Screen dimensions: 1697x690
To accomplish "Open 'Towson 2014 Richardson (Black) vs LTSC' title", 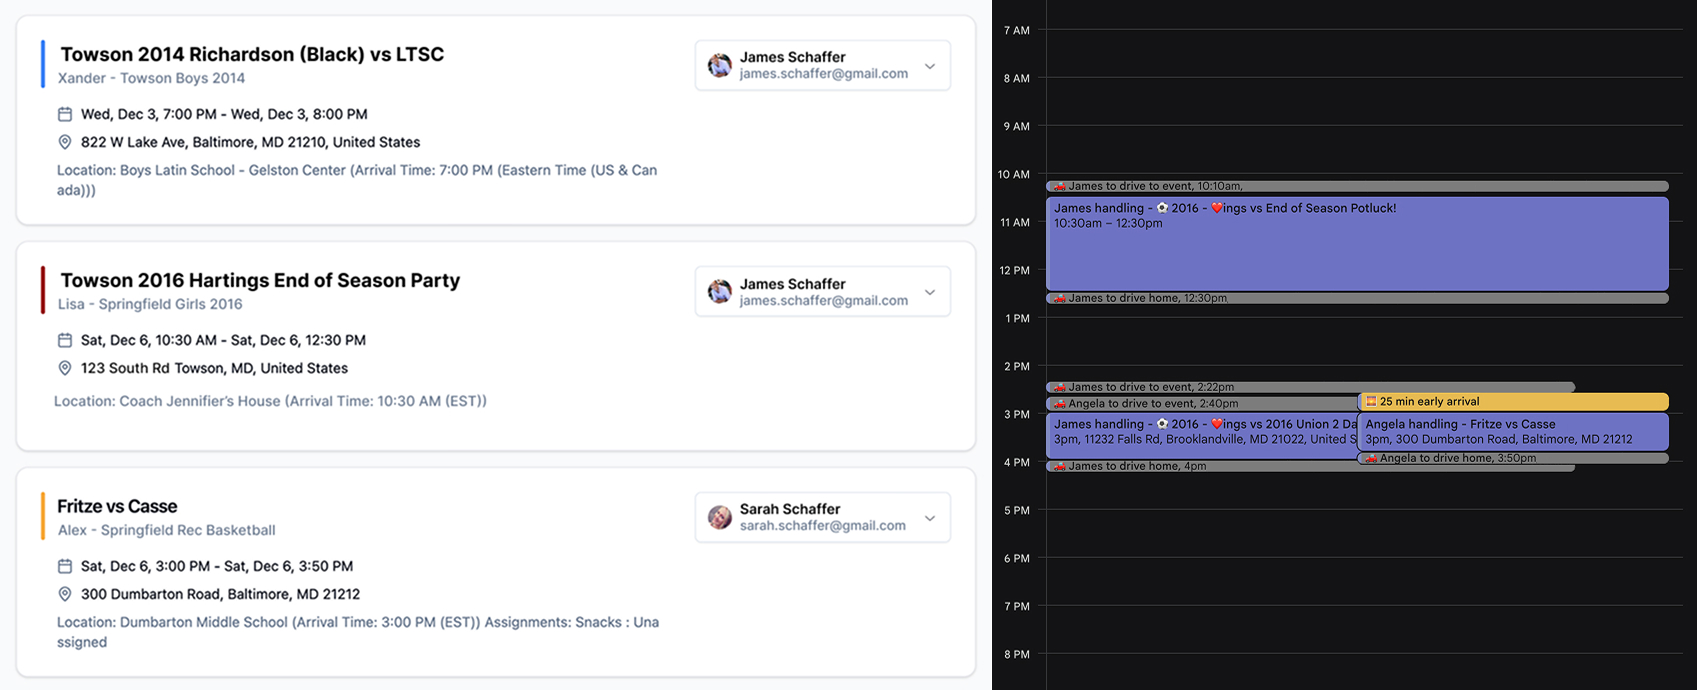I will [x=252, y=54].
